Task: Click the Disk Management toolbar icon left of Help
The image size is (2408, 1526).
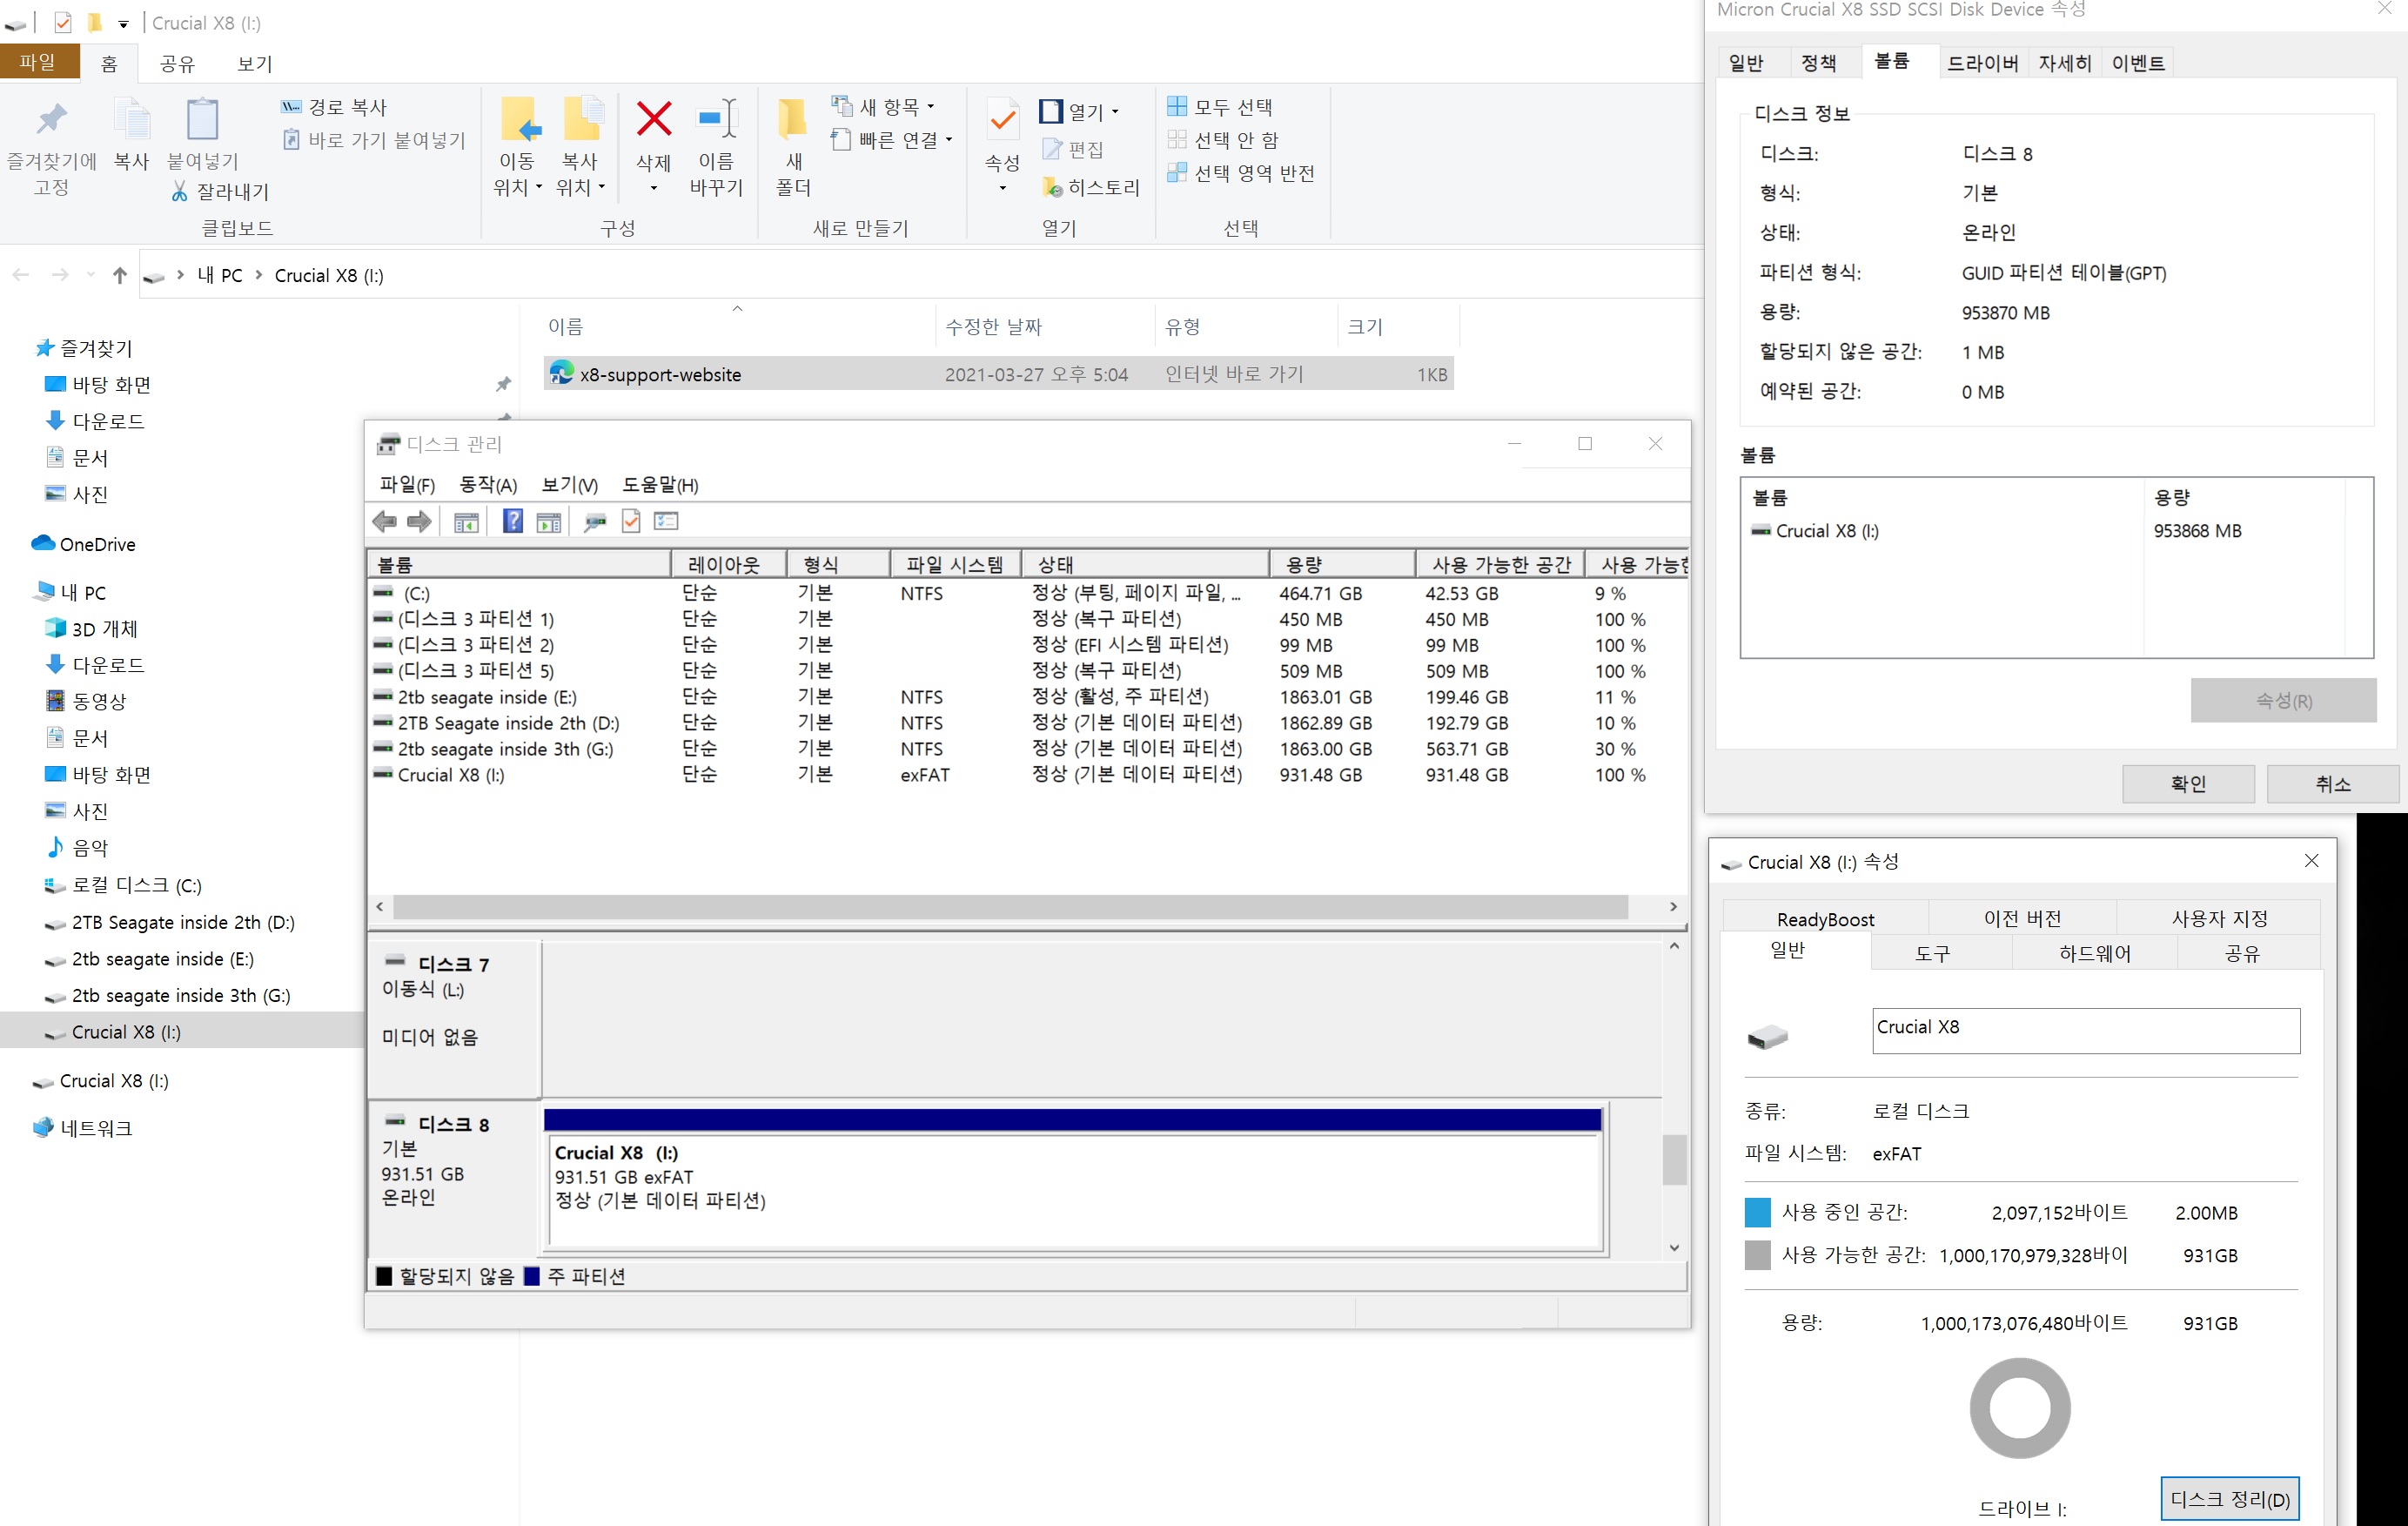Action: pyautogui.click(x=466, y=522)
